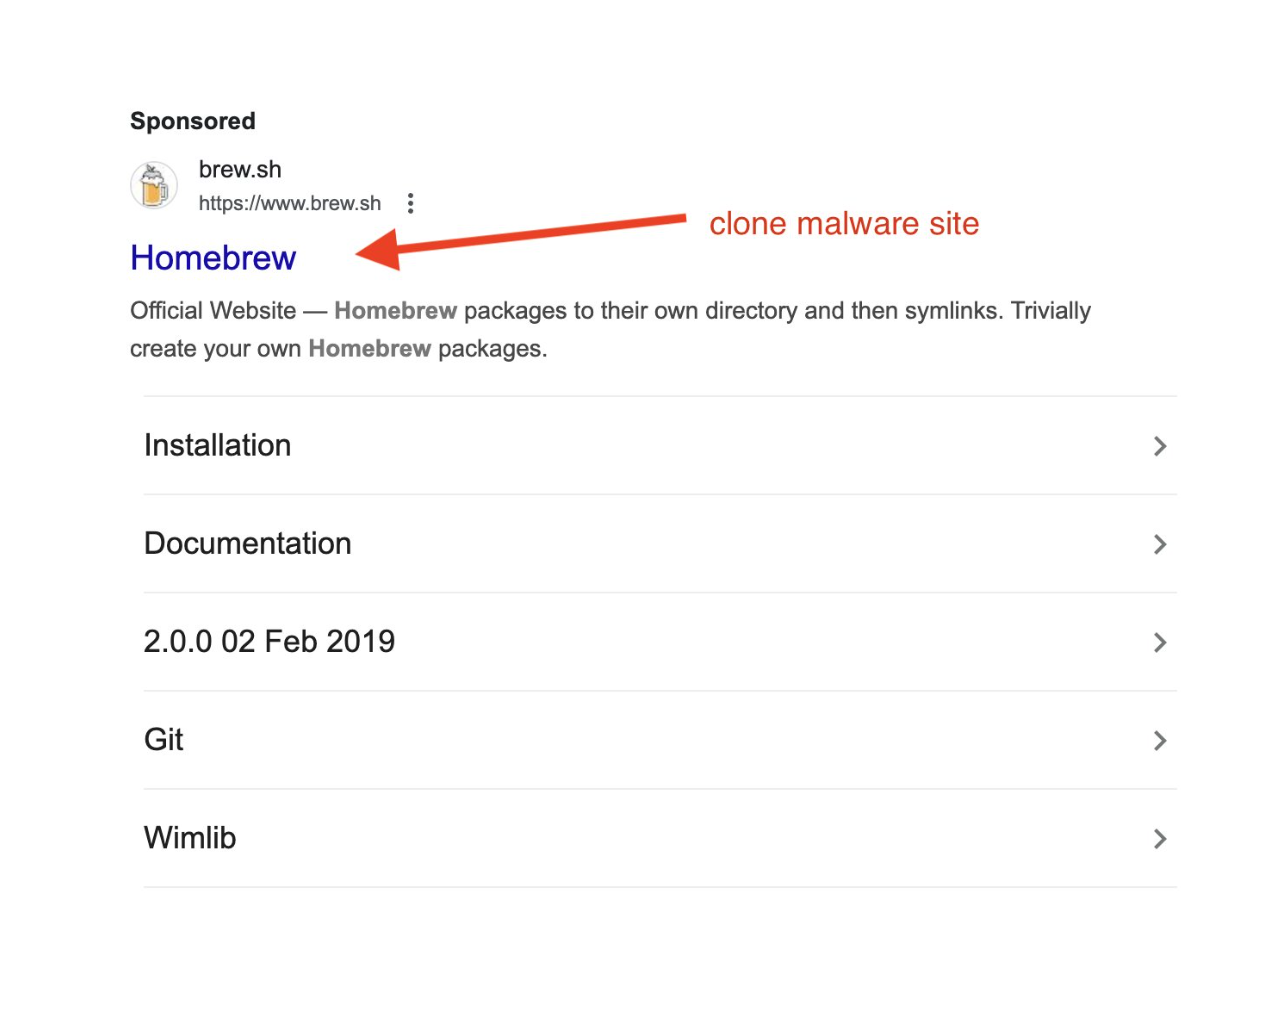This screenshot has height=1024, width=1280.
Task: Select the Git sitelink
Action: tap(164, 741)
